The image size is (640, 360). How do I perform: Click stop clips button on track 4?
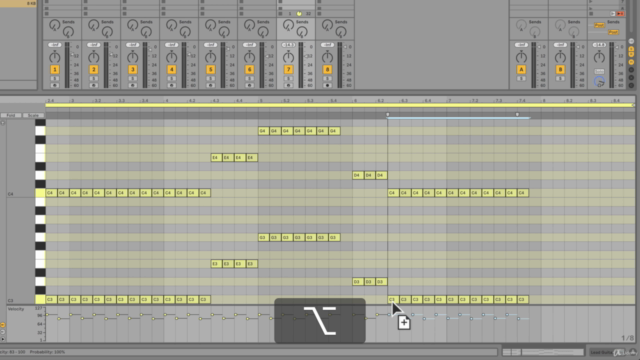pos(163,13)
